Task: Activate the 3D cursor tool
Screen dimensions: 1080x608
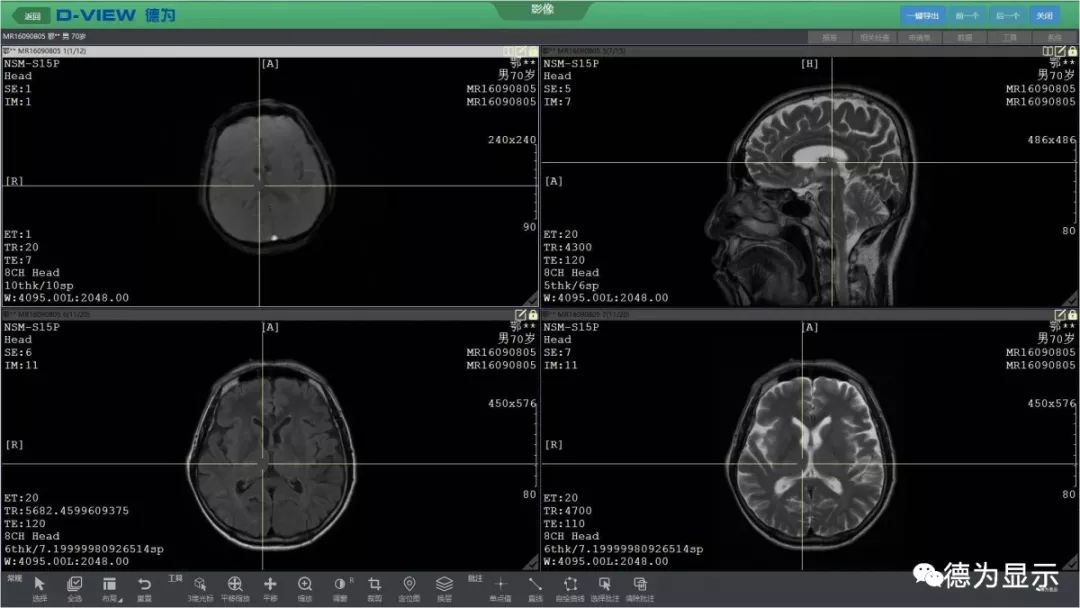Action: [x=199, y=585]
